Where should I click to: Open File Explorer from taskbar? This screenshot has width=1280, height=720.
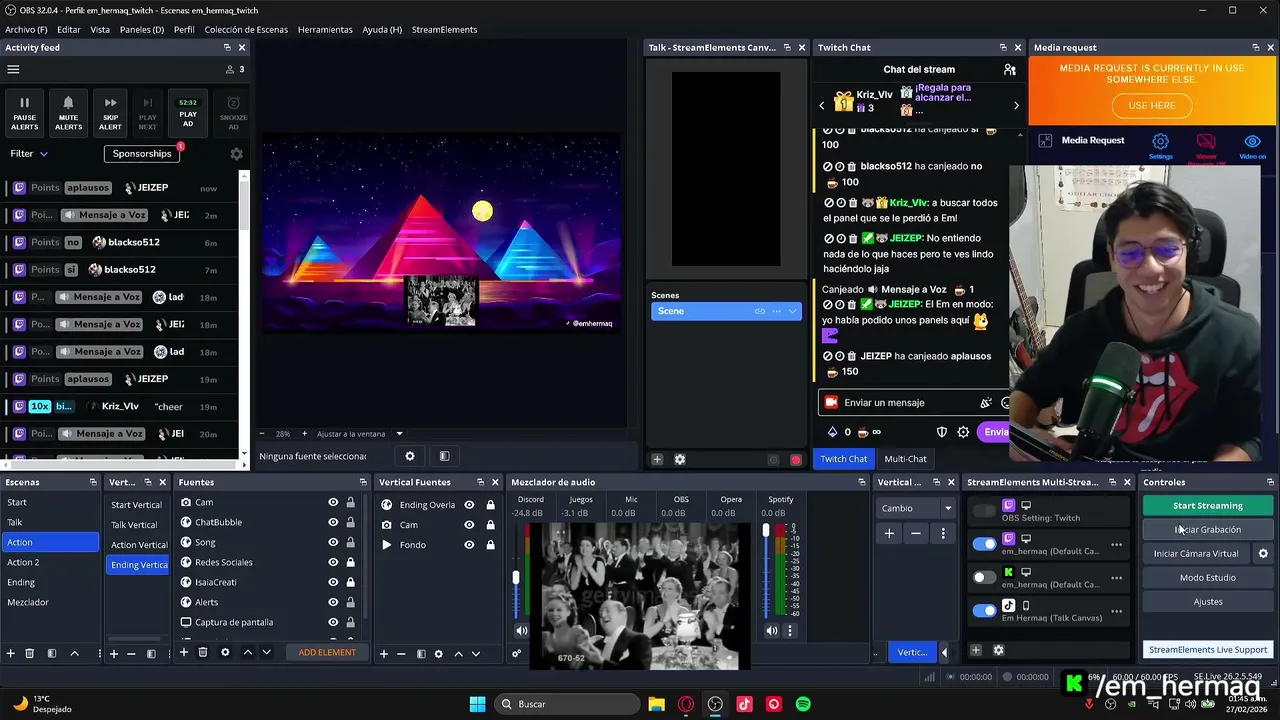656,704
